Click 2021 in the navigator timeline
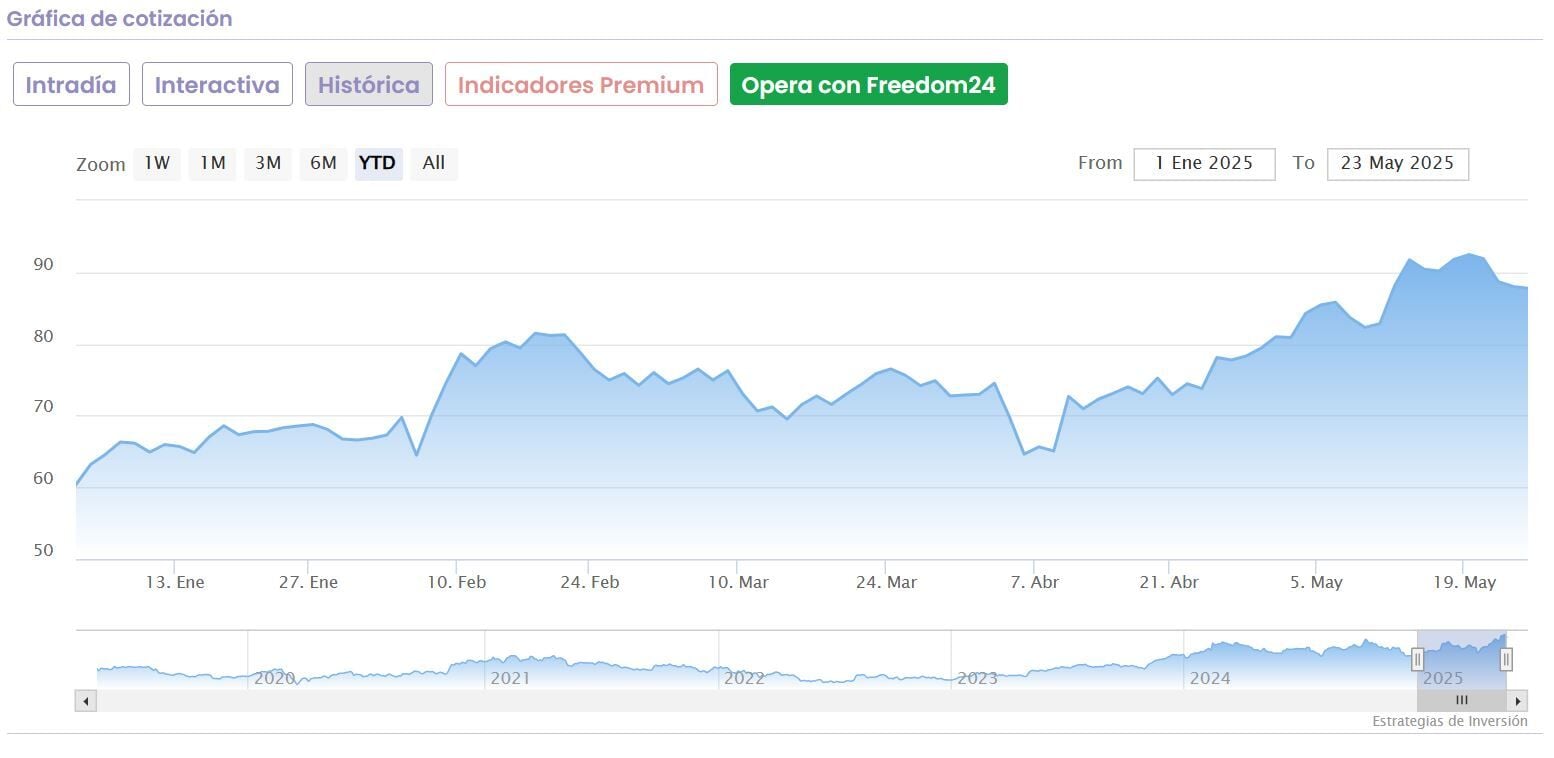1554x758 pixels. click(x=509, y=678)
